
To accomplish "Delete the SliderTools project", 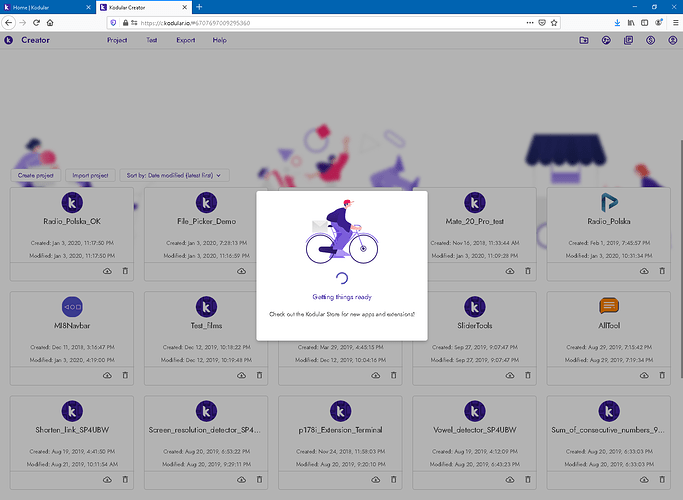I will tap(527, 375).
